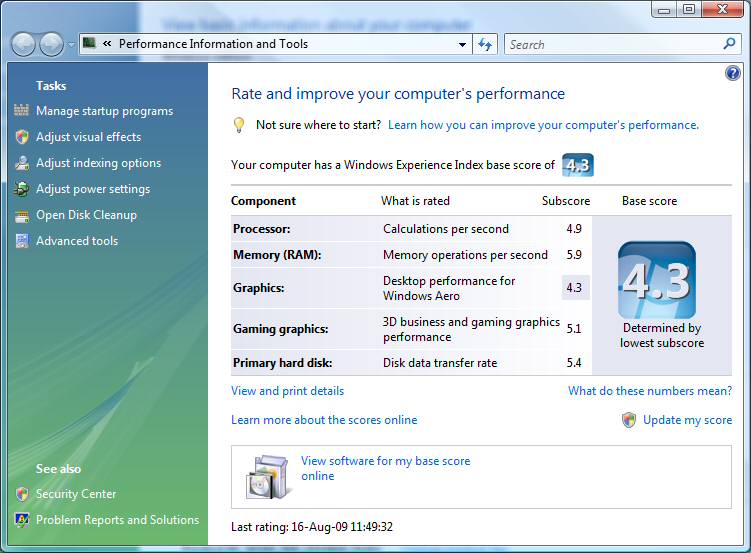Image resolution: width=751 pixels, height=553 pixels.
Task: Open Adjust power settings
Action: pyautogui.click(x=93, y=189)
